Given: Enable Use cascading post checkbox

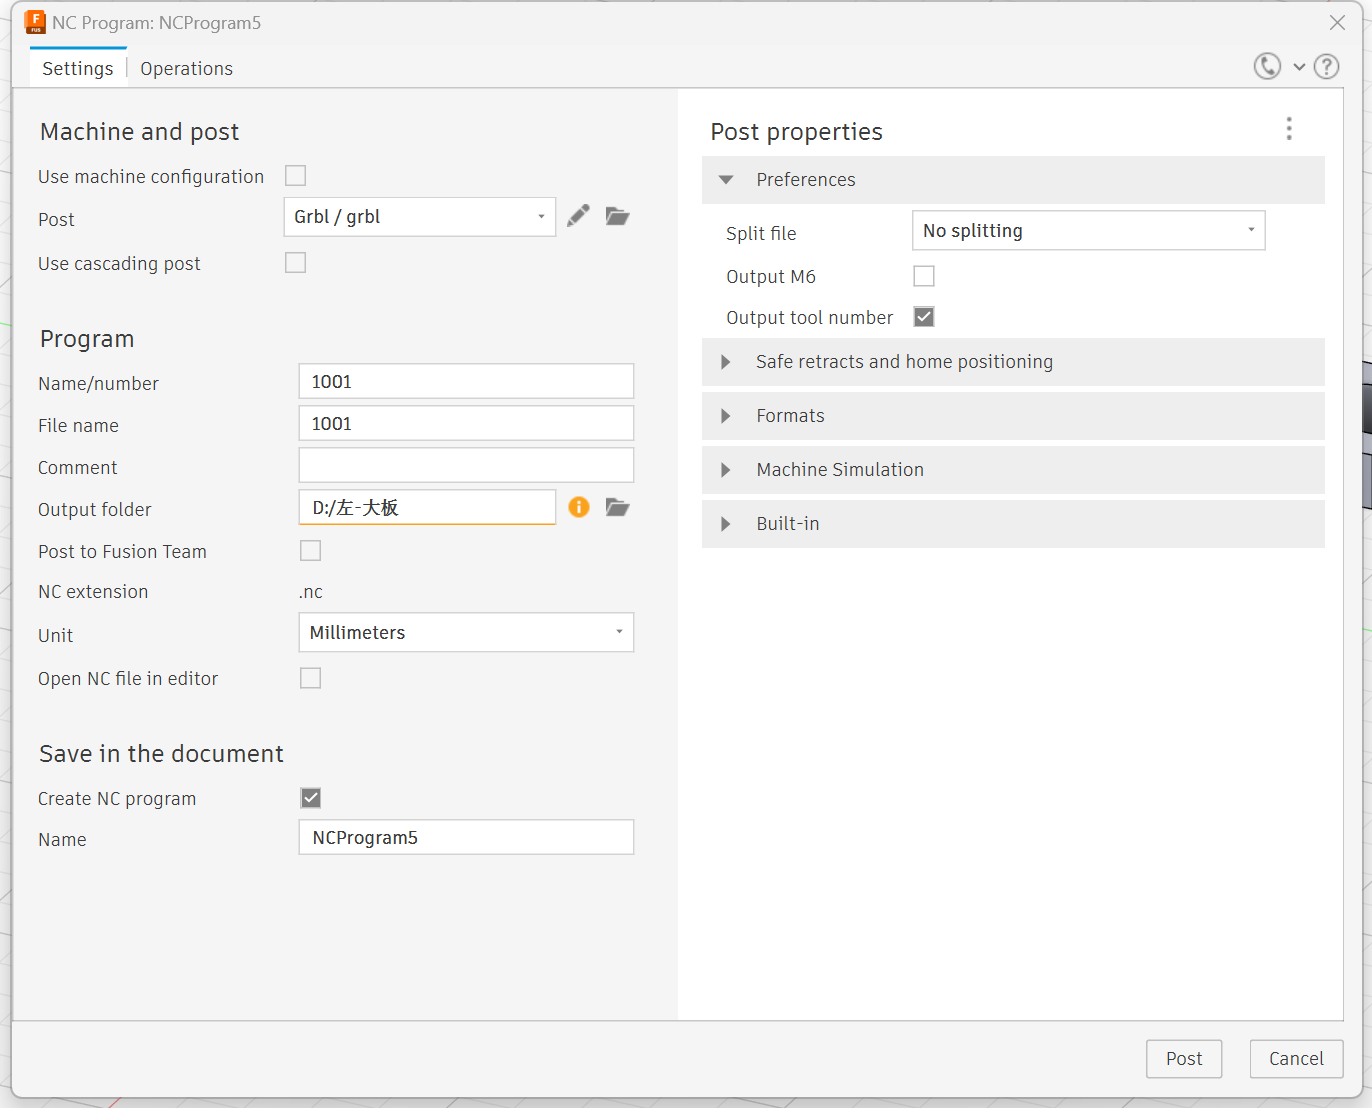Looking at the screenshot, I should pos(295,263).
